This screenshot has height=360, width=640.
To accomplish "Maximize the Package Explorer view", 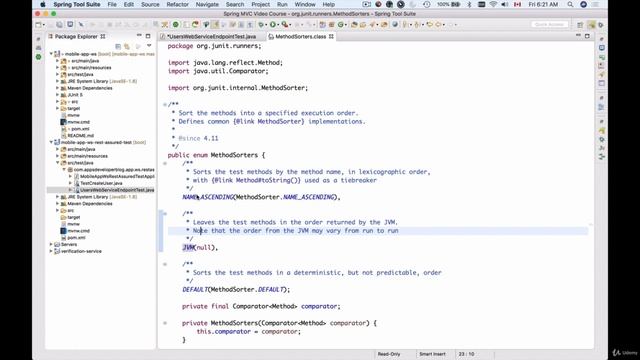I will point(148,36).
